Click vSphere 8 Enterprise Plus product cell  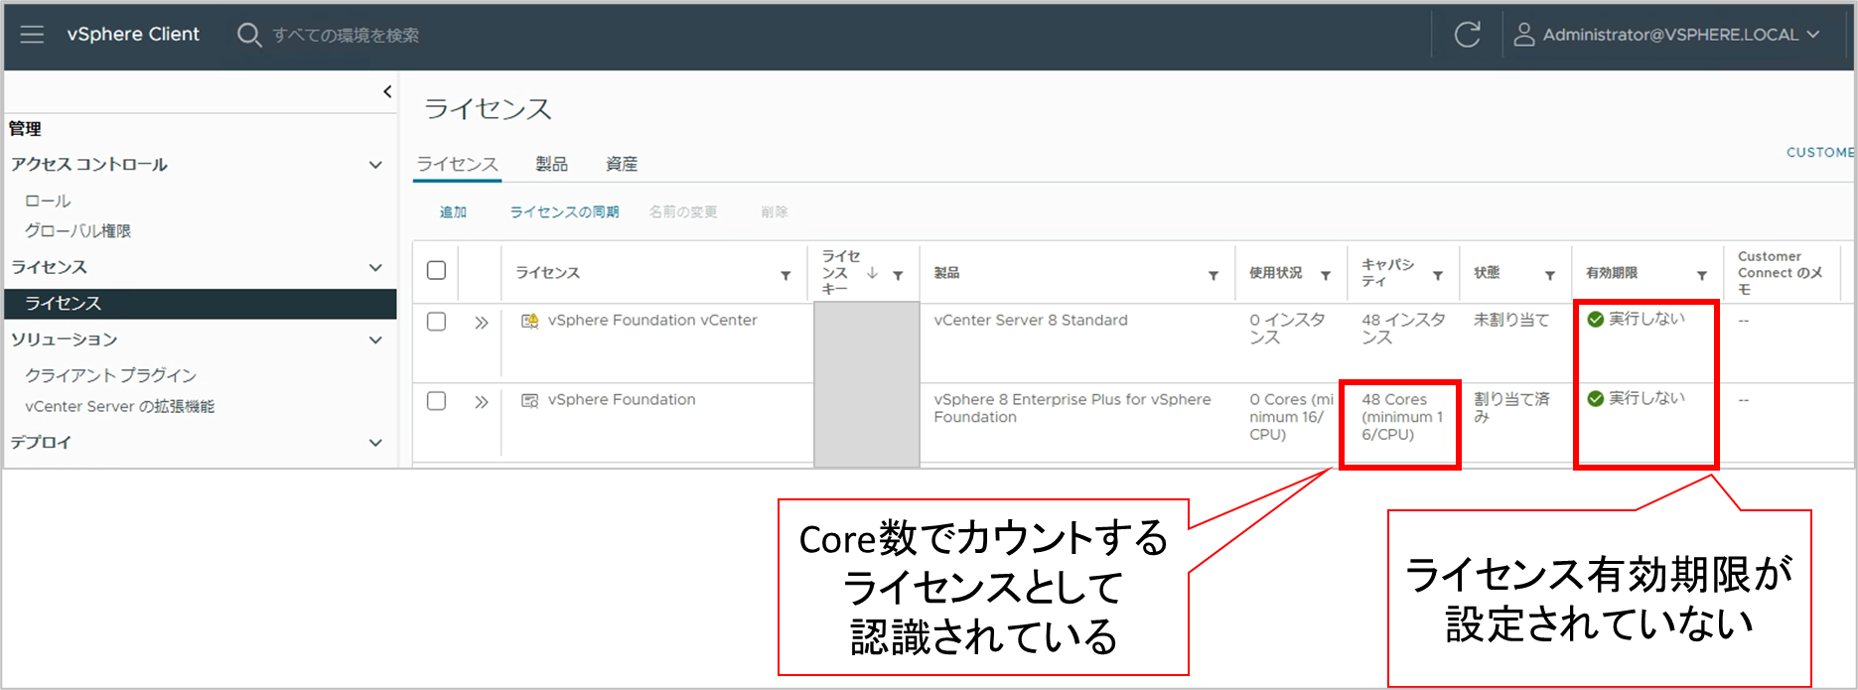[x=1072, y=408]
